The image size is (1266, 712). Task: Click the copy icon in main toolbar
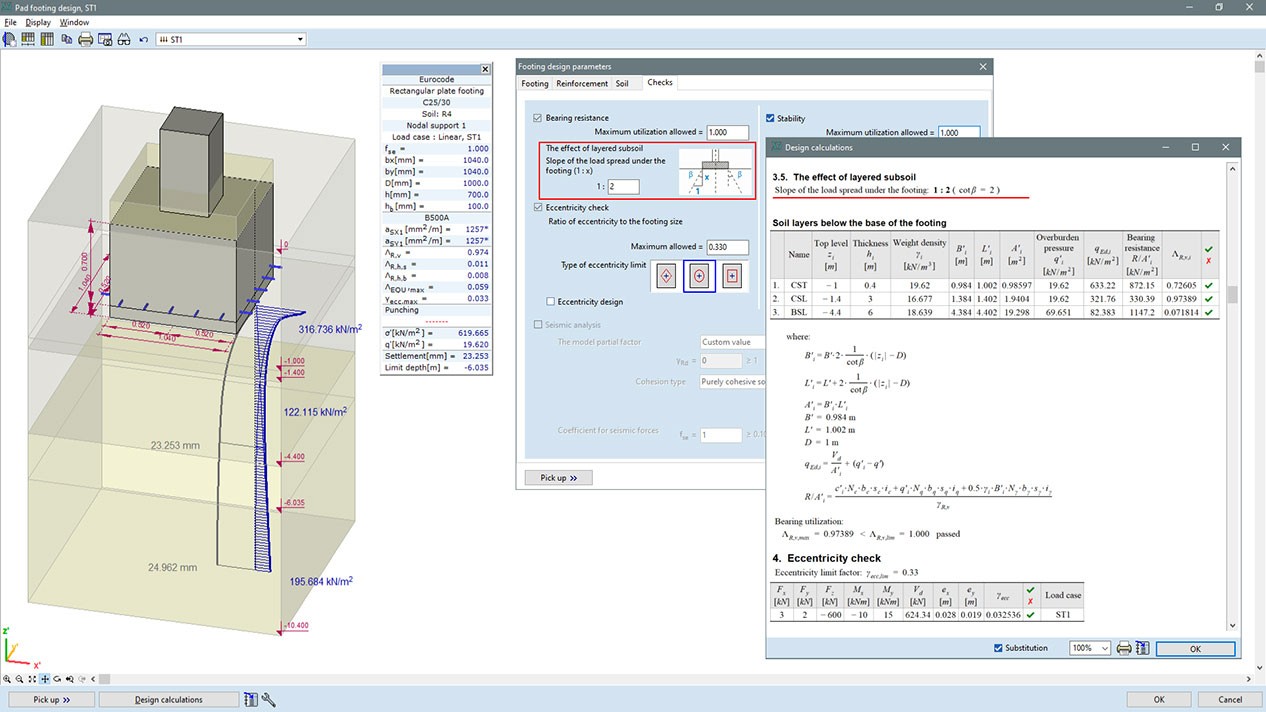pyautogui.click(x=67, y=39)
